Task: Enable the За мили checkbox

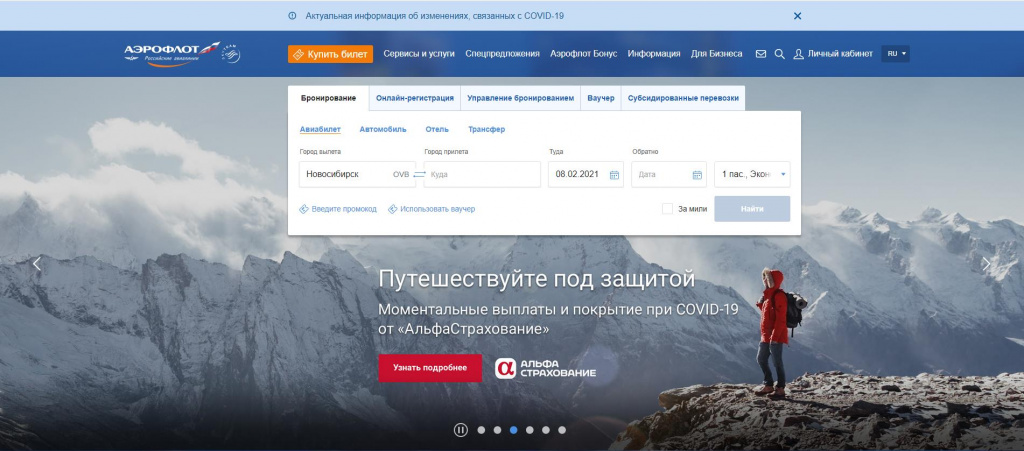Action: pos(667,209)
